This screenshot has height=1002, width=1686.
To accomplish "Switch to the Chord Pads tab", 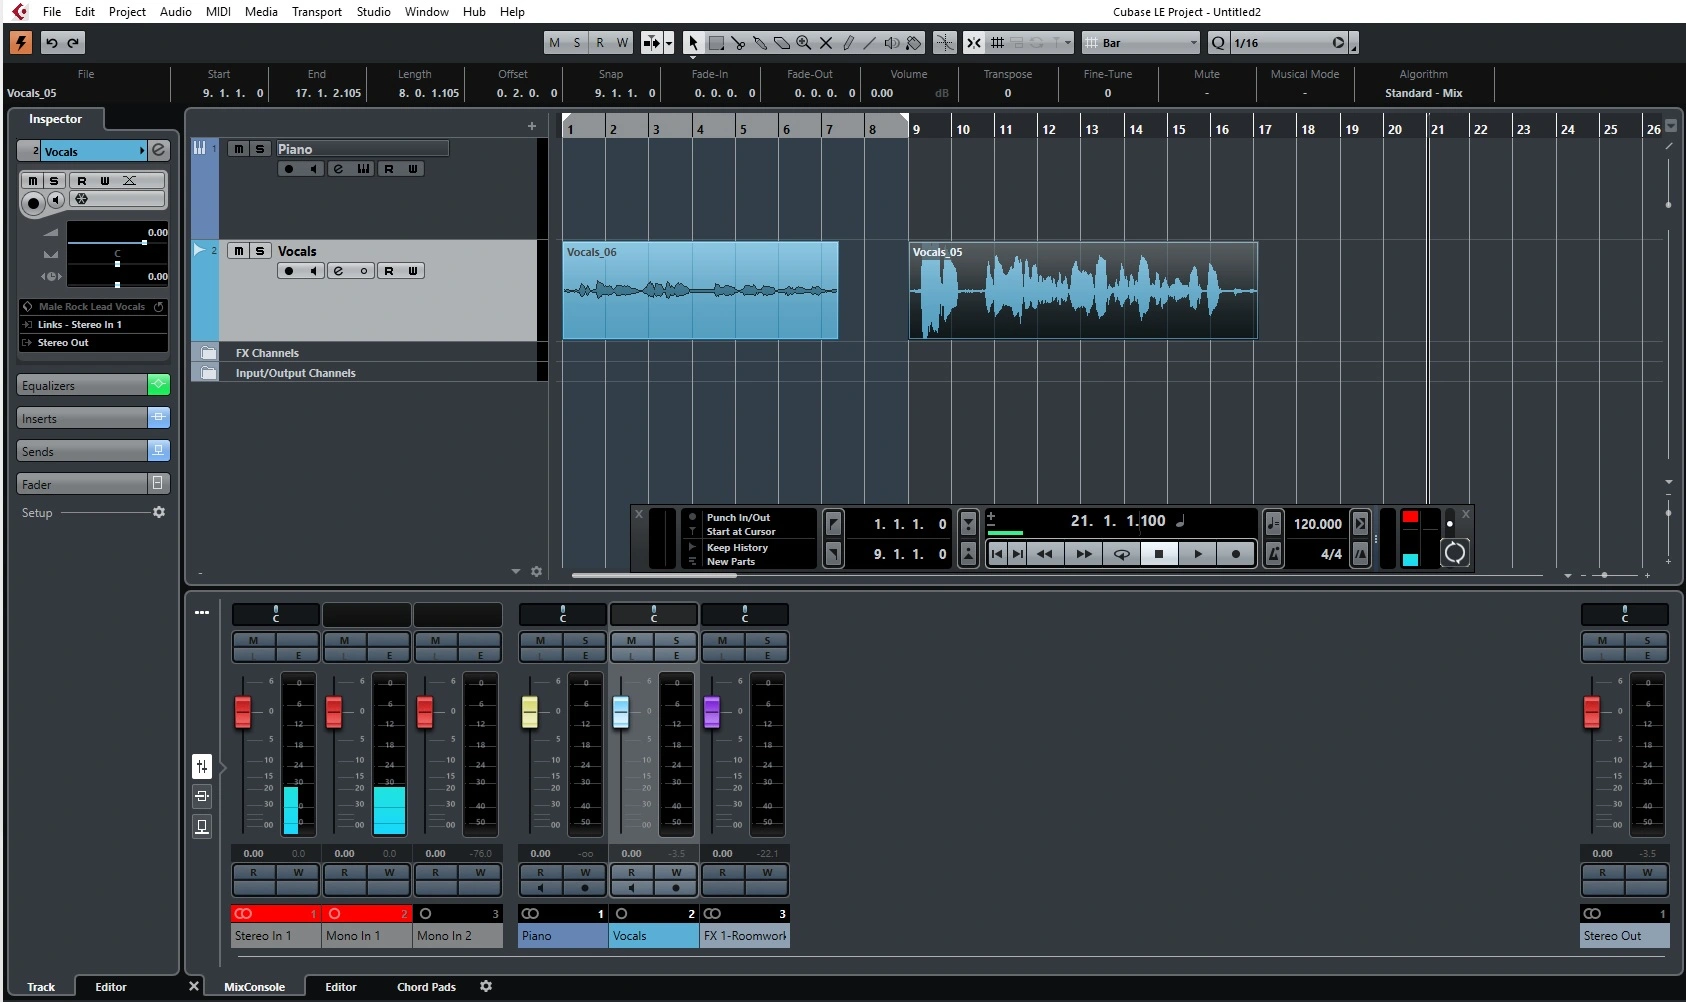I will coord(426,987).
